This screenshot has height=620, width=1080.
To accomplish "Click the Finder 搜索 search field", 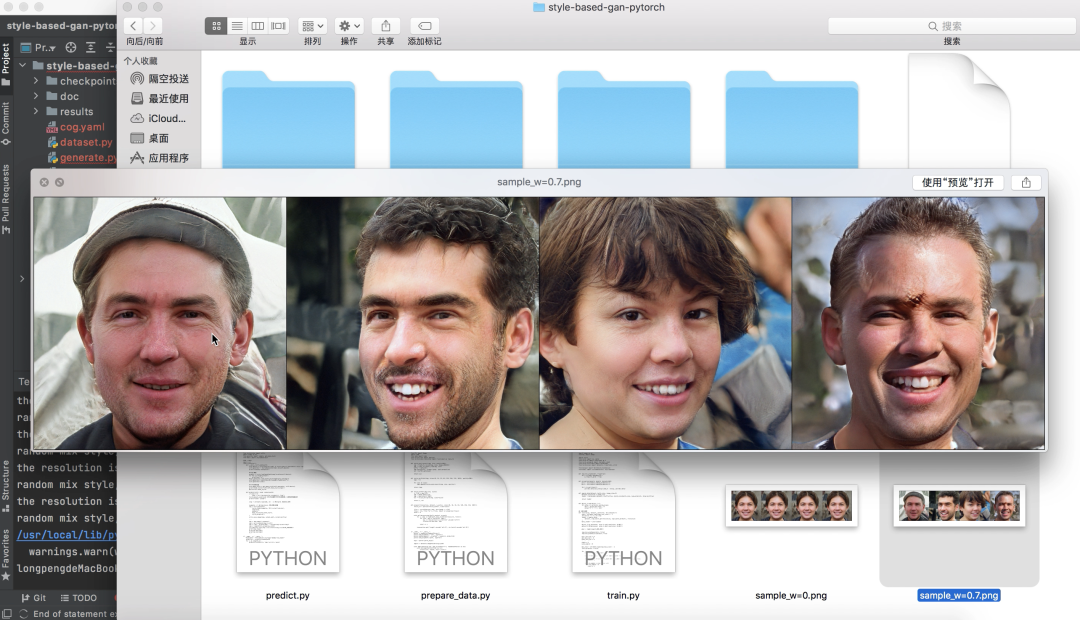I will pyautogui.click(x=951, y=25).
